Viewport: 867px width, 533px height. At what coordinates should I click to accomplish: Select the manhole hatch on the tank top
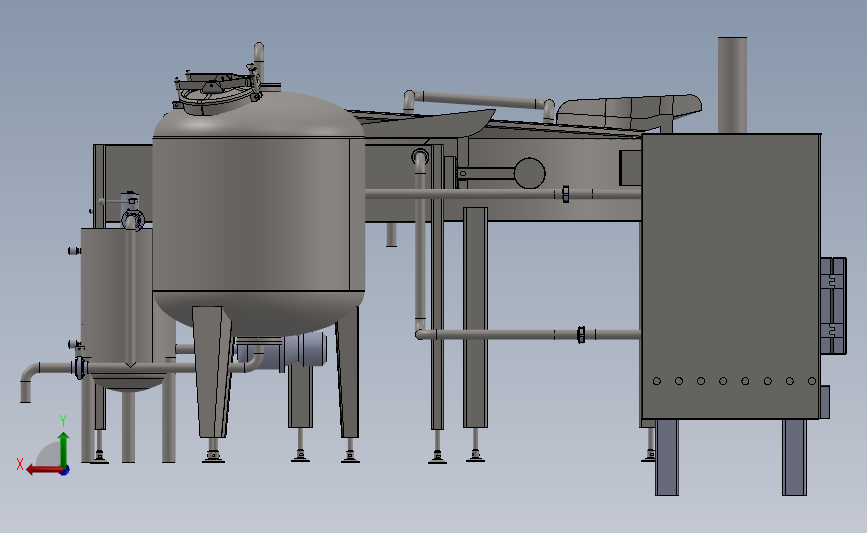pyautogui.click(x=217, y=93)
